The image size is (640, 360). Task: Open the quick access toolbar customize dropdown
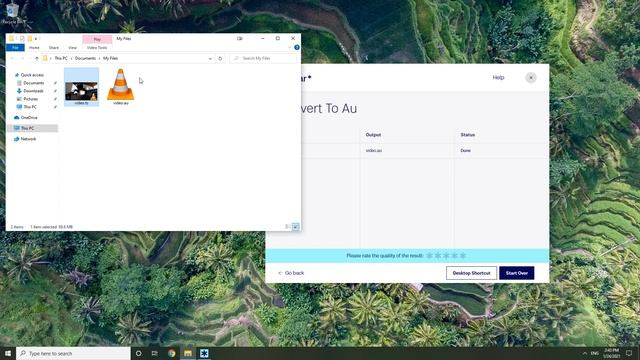coord(36,39)
